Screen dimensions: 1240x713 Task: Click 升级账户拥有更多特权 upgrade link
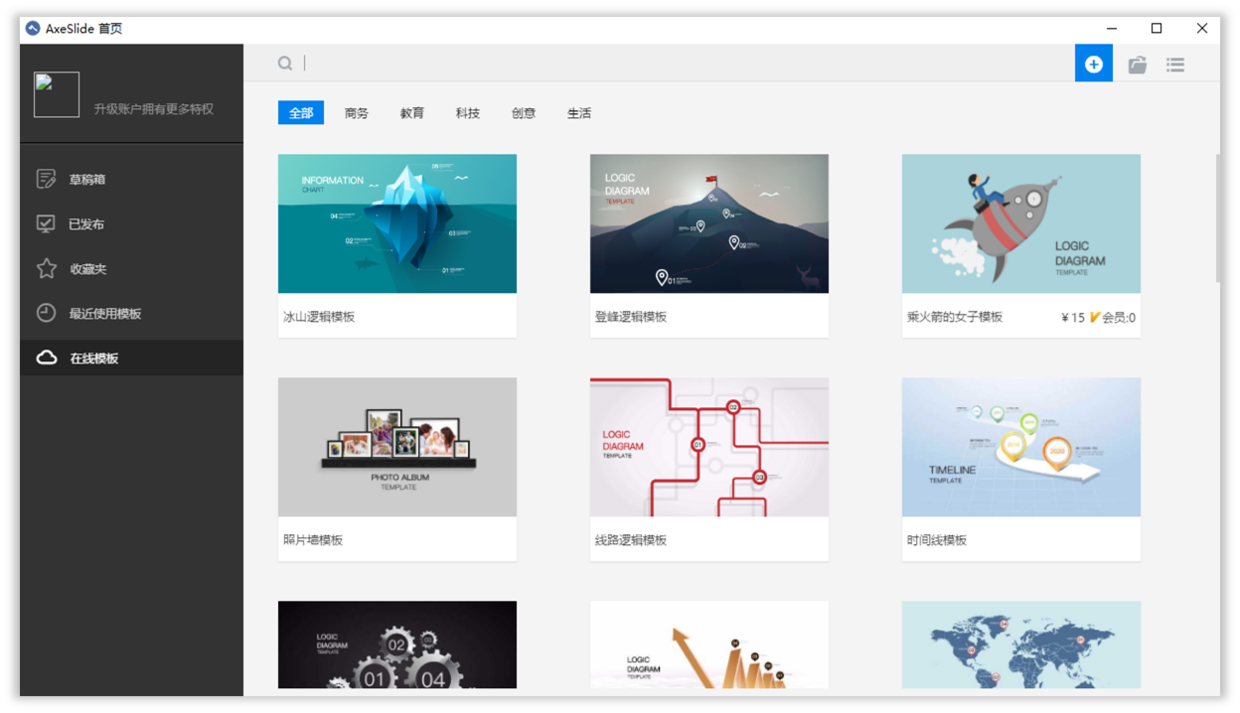pos(153,109)
